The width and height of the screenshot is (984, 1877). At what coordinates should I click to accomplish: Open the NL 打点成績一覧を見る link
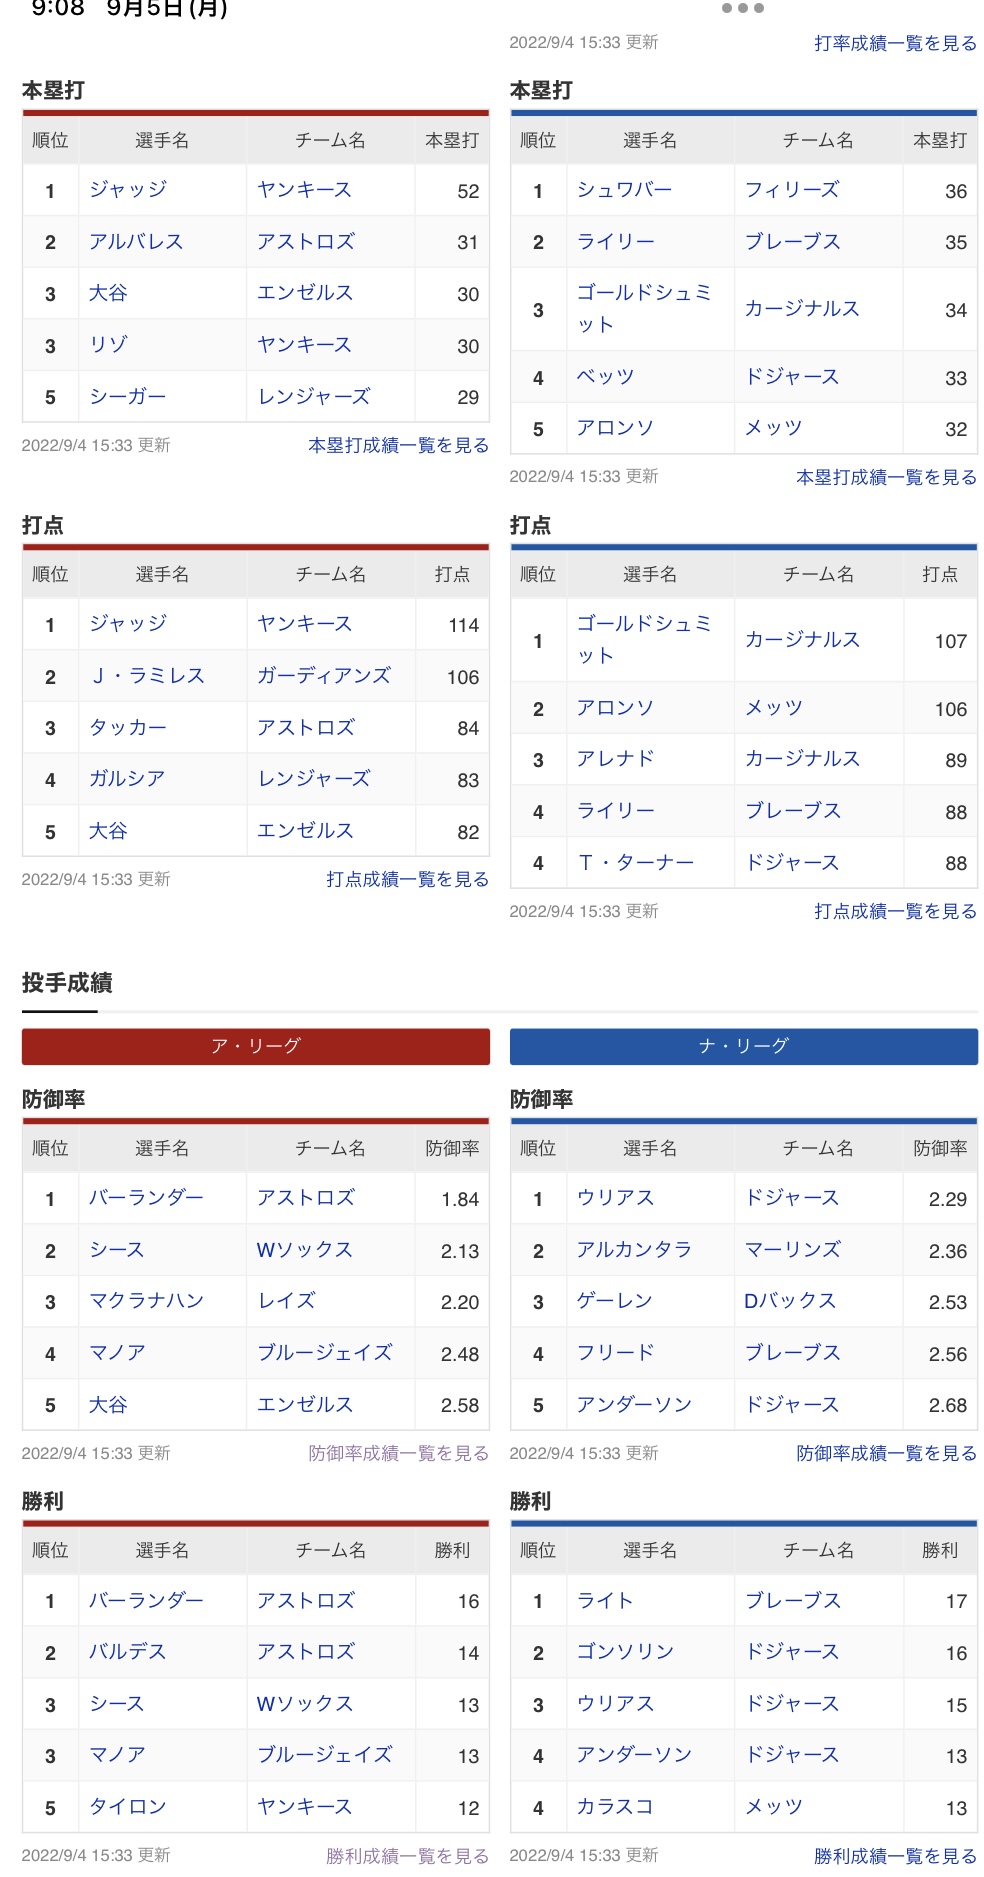895,911
